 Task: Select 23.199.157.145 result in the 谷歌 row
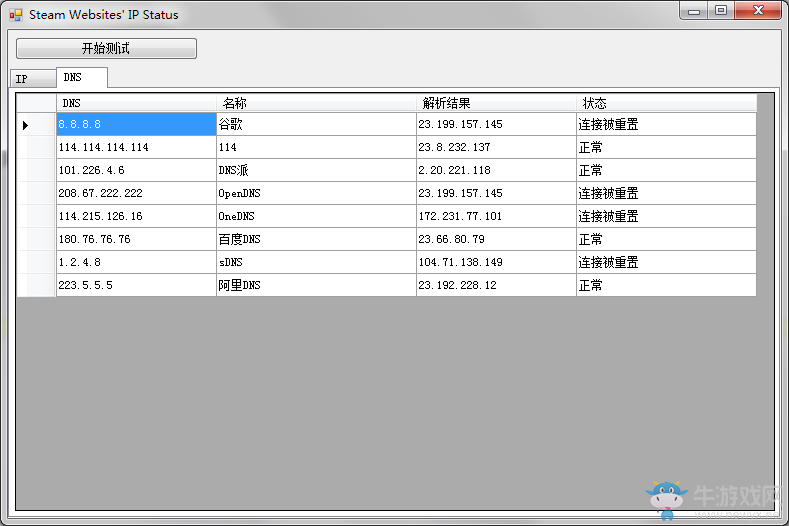[497, 124]
